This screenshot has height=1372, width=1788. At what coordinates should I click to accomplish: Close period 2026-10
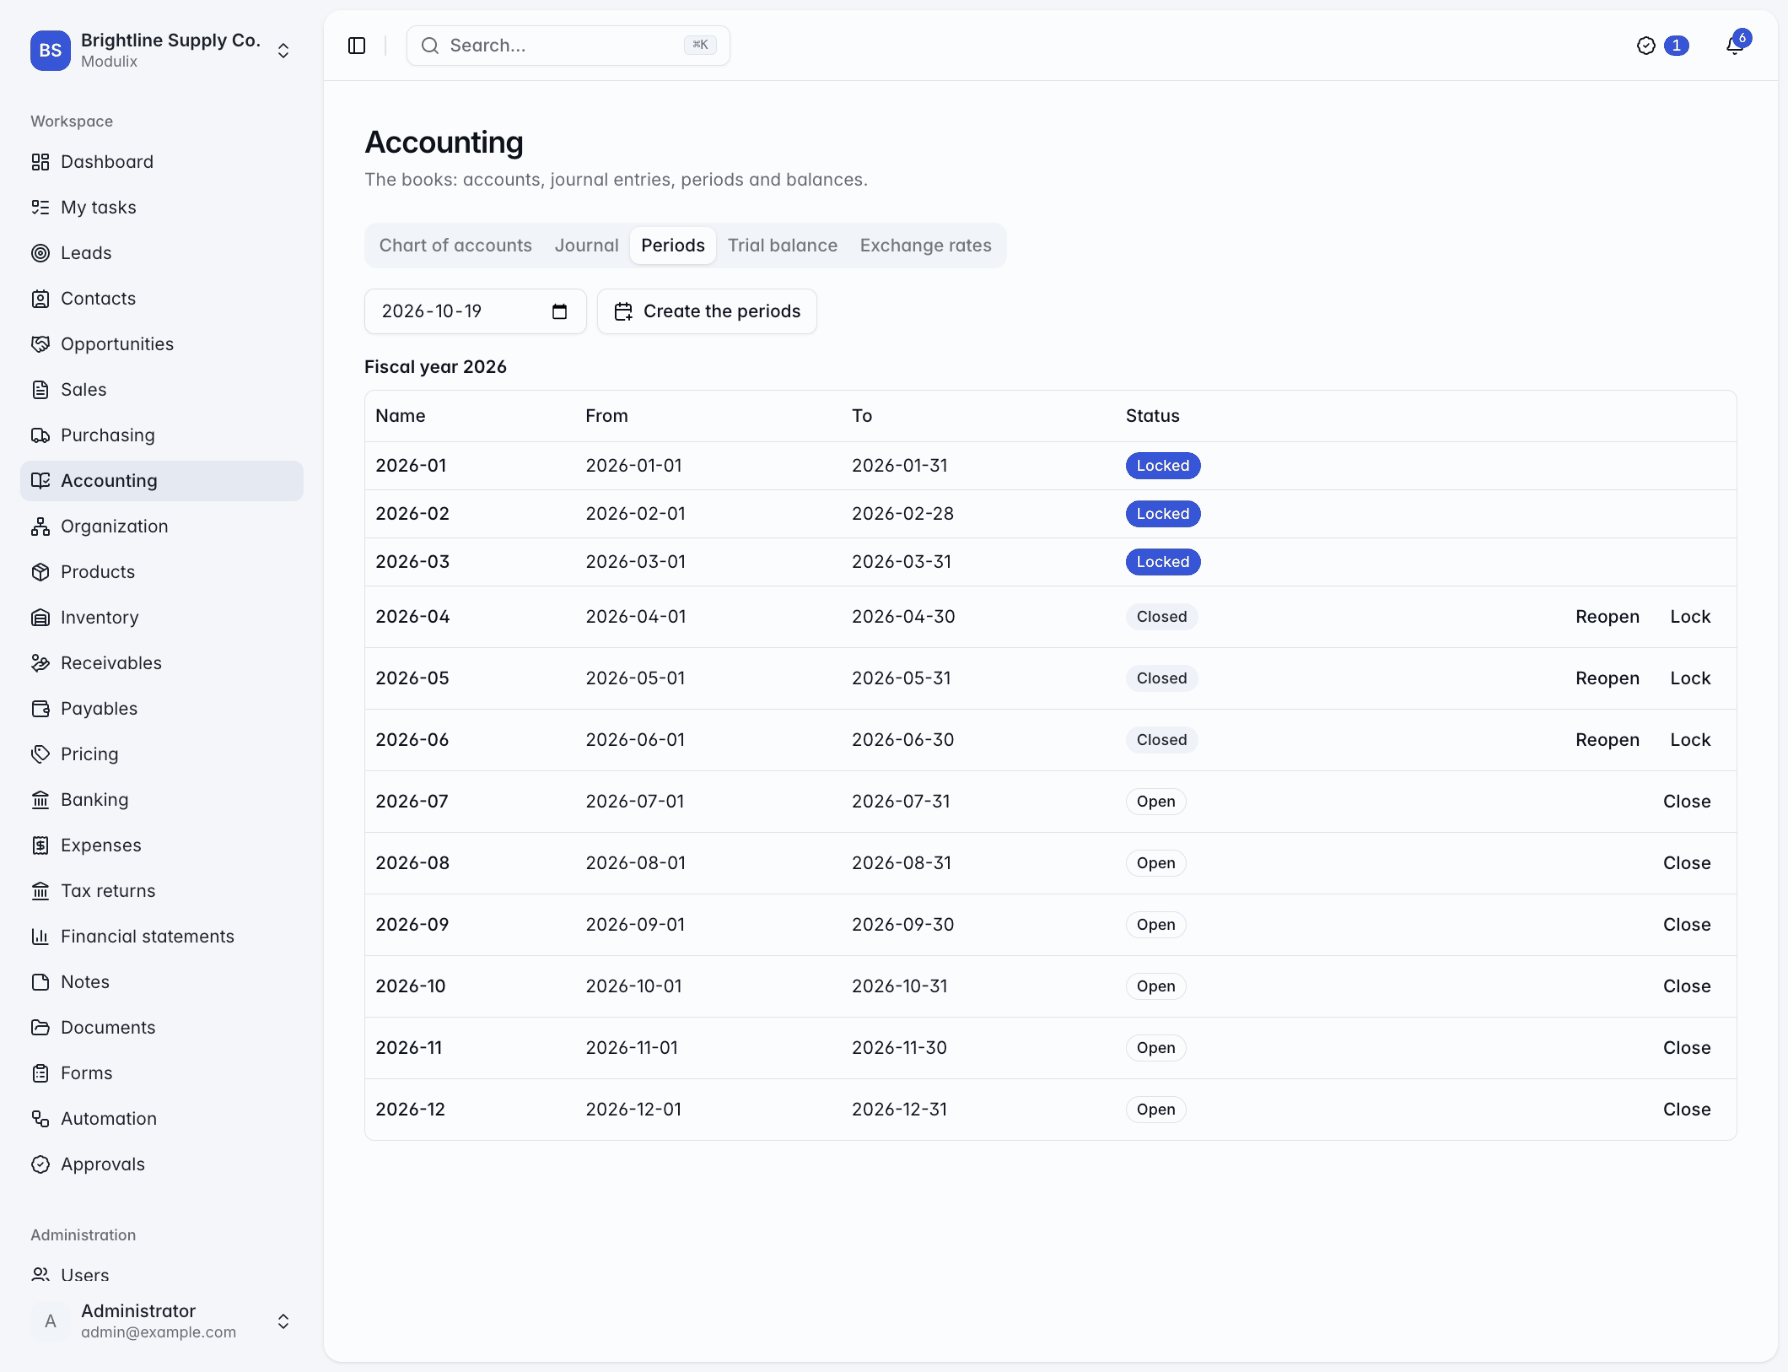(x=1686, y=986)
